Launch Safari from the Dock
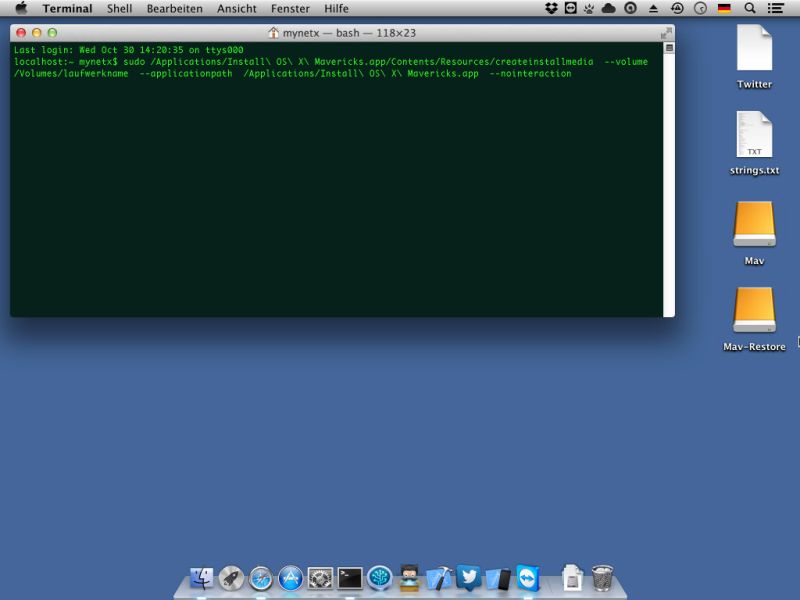This screenshot has width=800, height=600. click(261, 579)
